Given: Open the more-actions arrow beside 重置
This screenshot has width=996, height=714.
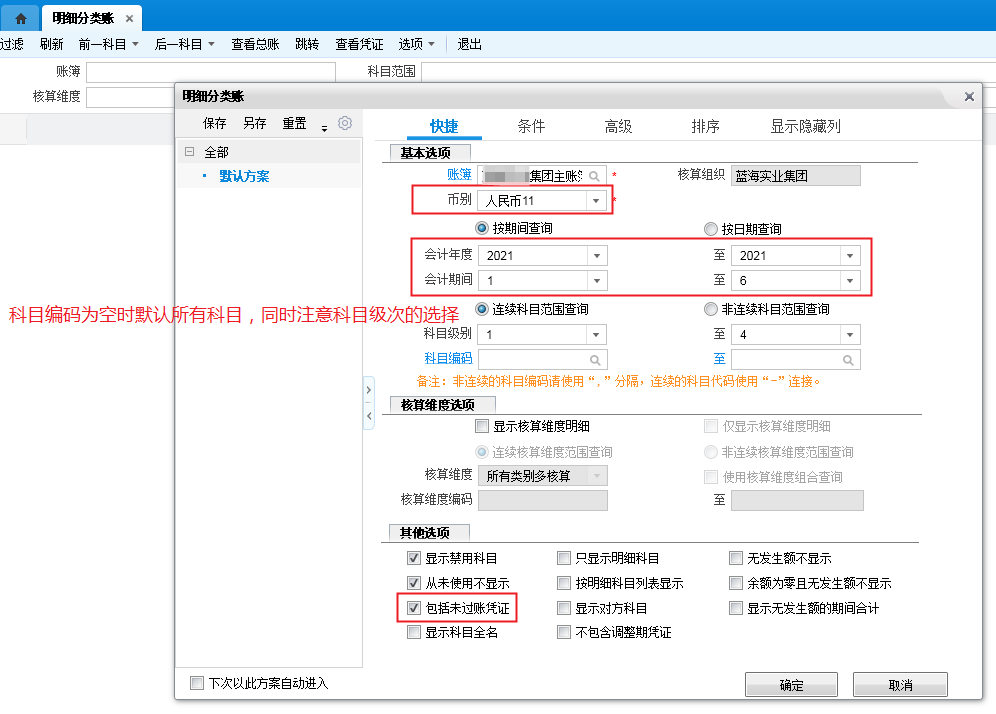Looking at the screenshot, I should click(324, 128).
